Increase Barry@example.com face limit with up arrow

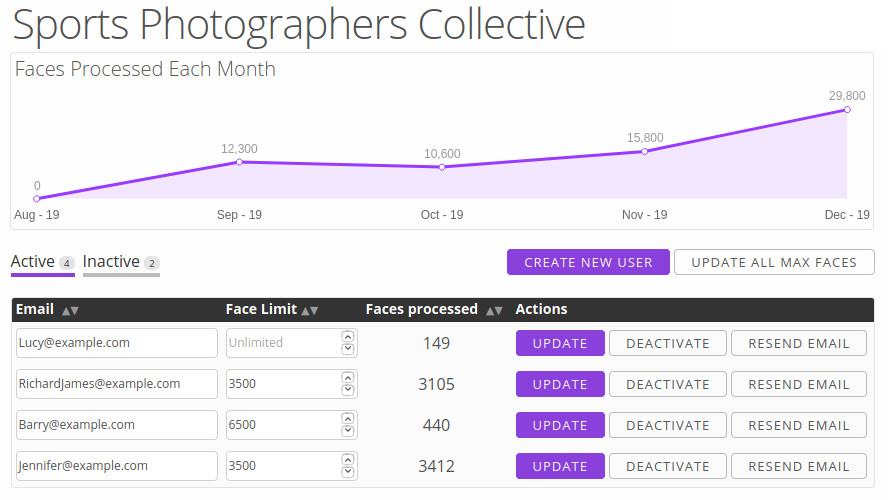(348, 419)
